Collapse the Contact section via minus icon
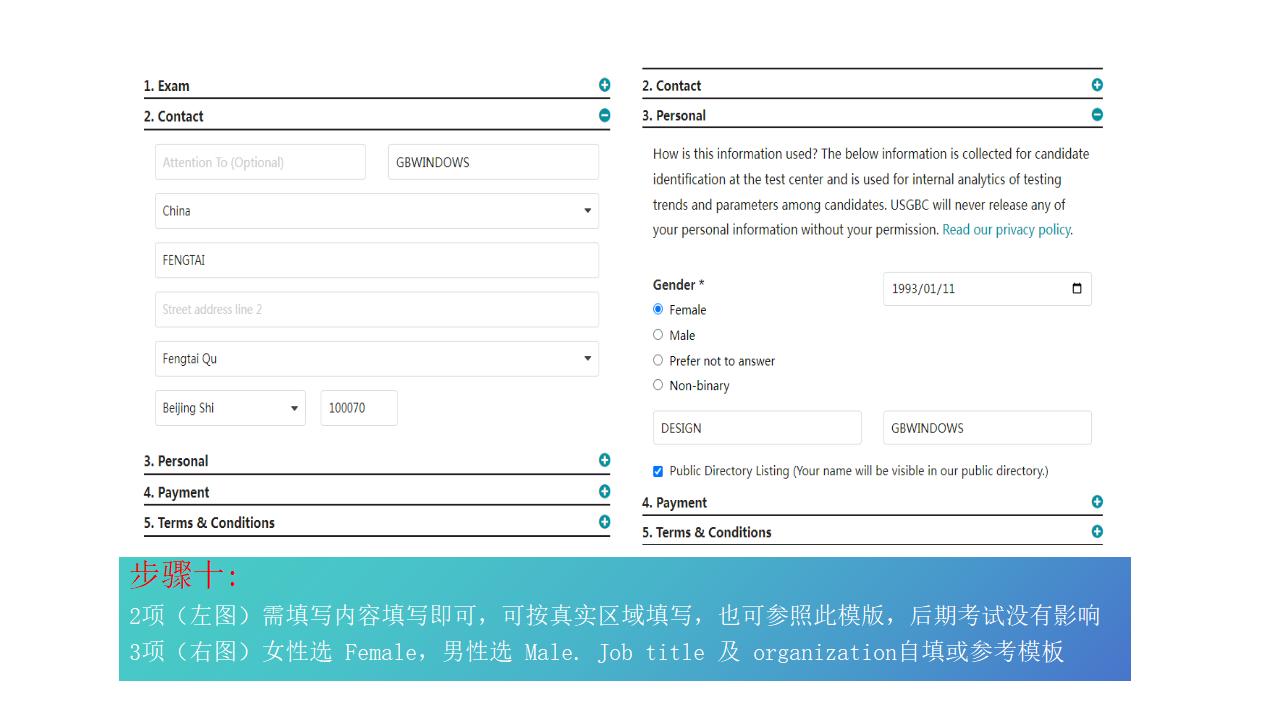The width and height of the screenshot is (1280, 720). tap(604, 115)
